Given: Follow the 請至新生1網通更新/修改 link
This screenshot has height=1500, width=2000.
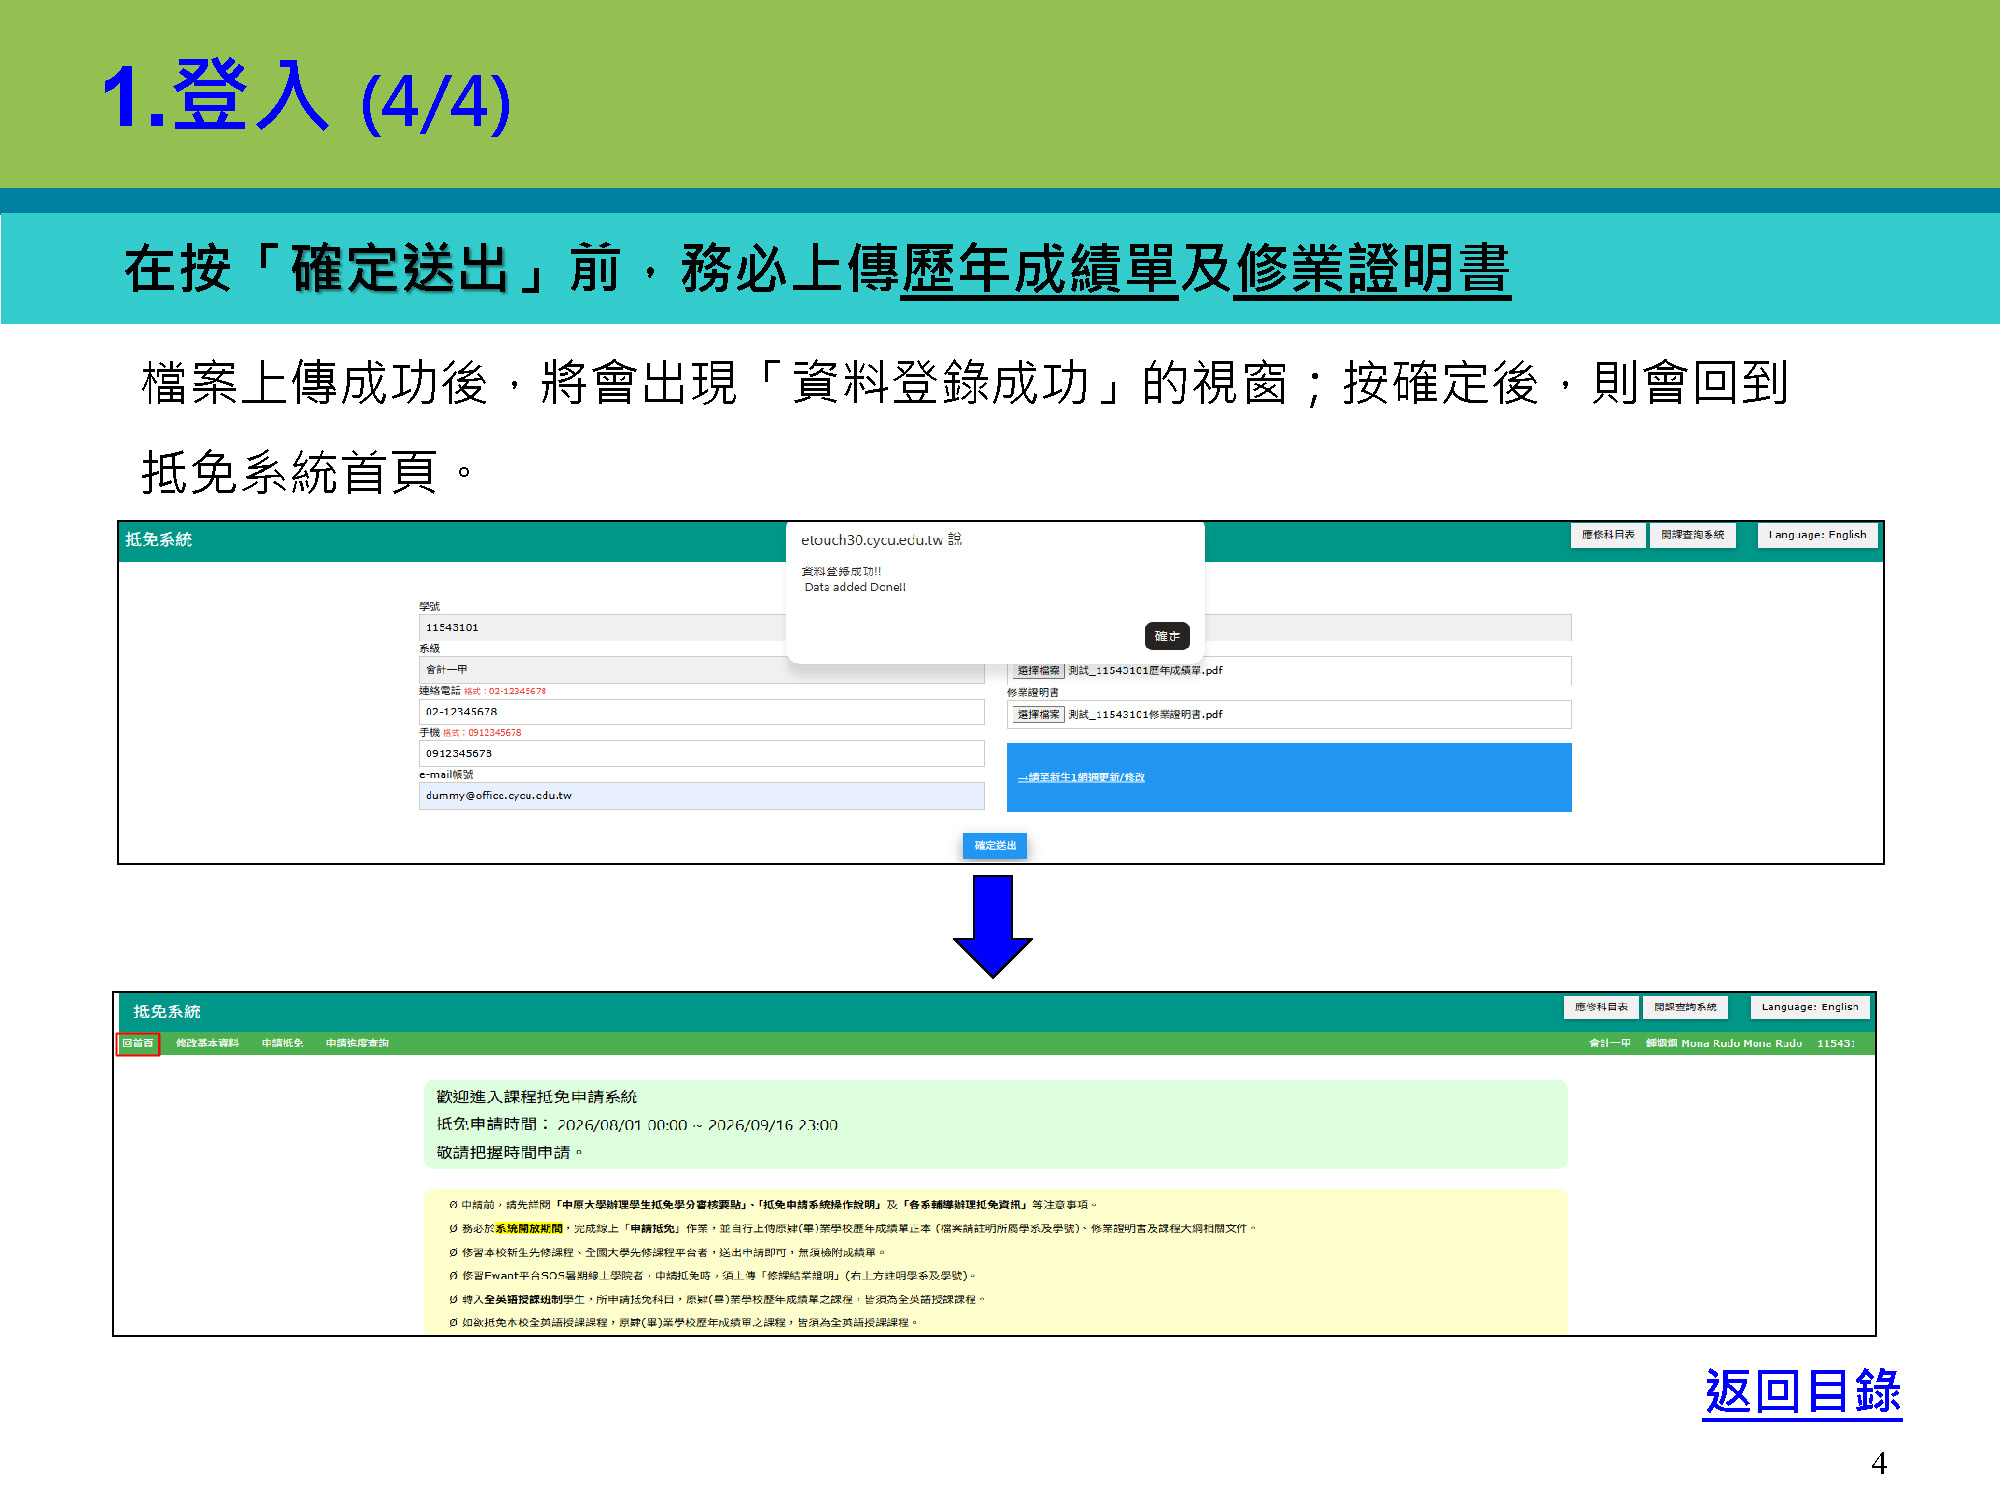Looking at the screenshot, I should (x=1081, y=777).
